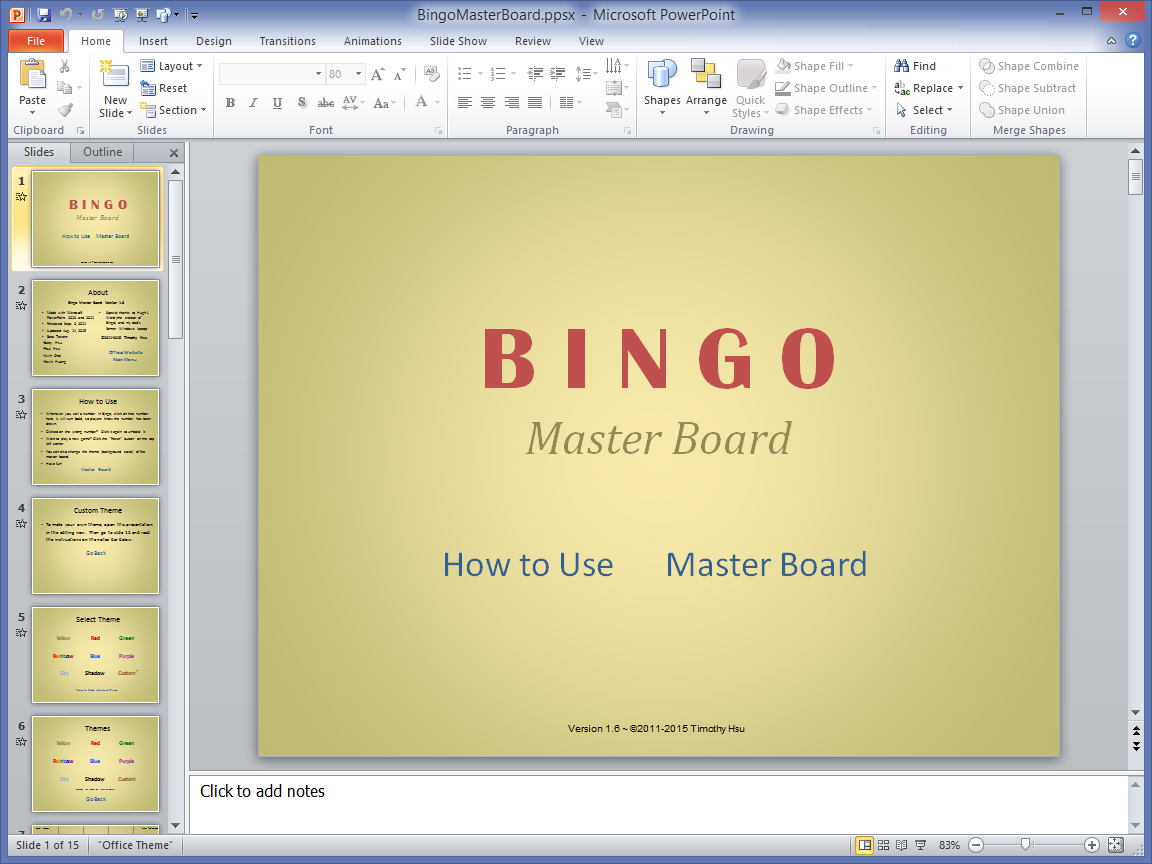Toggle Bold formatting
This screenshot has width=1152, height=864.
231,103
